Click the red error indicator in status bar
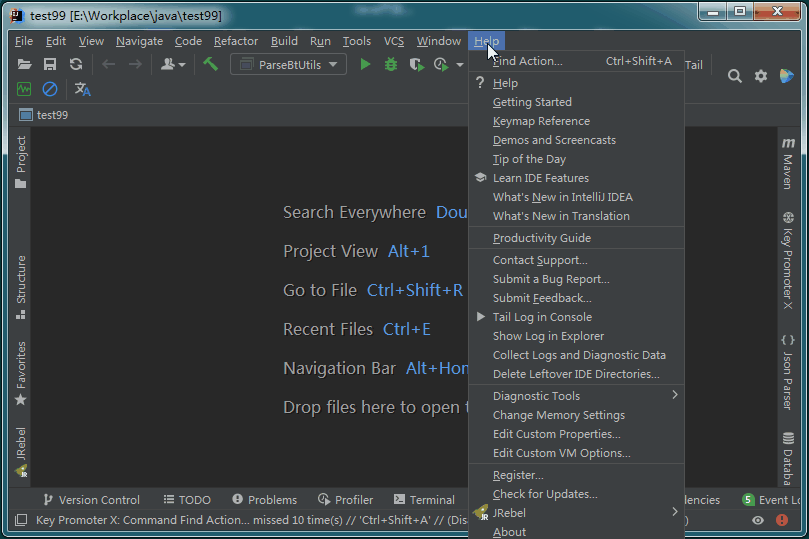Image resolution: width=809 pixels, height=539 pixels. point(782,520)
